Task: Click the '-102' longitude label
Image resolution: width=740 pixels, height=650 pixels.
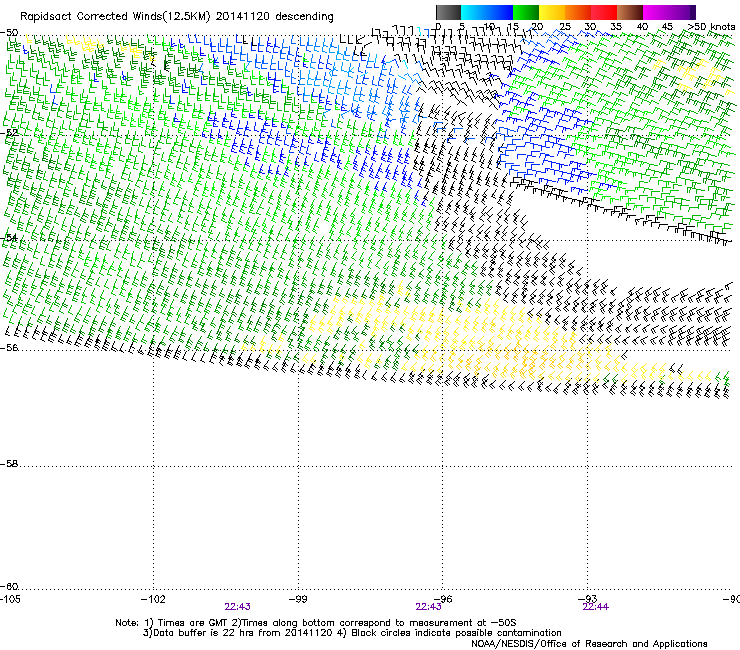Action: coord(153,599)
